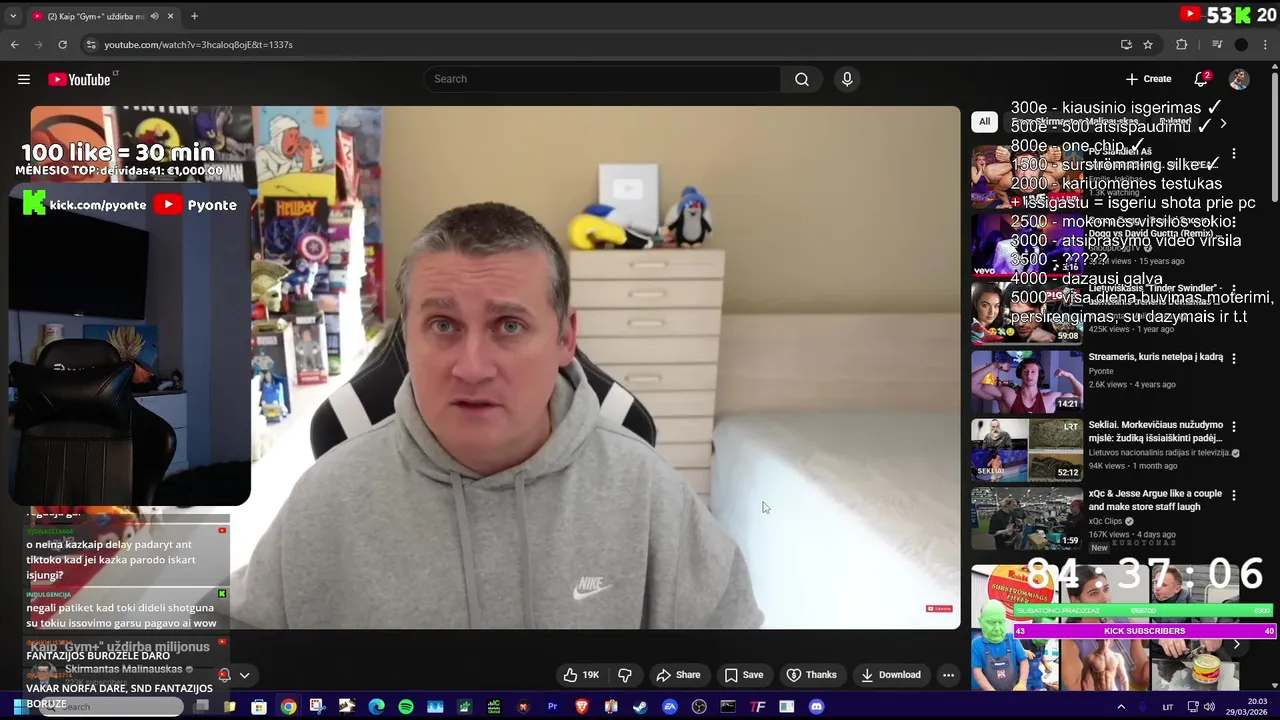Select the All filter chip
1280x720 pixels.
984,122
